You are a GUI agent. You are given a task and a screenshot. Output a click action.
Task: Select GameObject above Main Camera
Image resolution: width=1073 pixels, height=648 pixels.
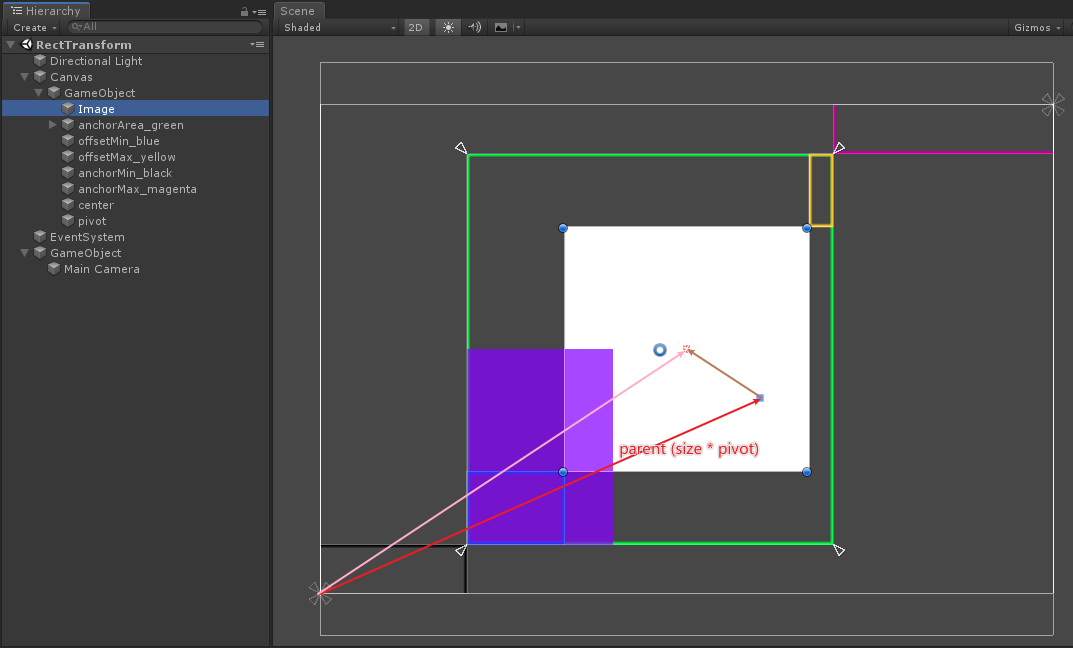(x=86, y=253)
